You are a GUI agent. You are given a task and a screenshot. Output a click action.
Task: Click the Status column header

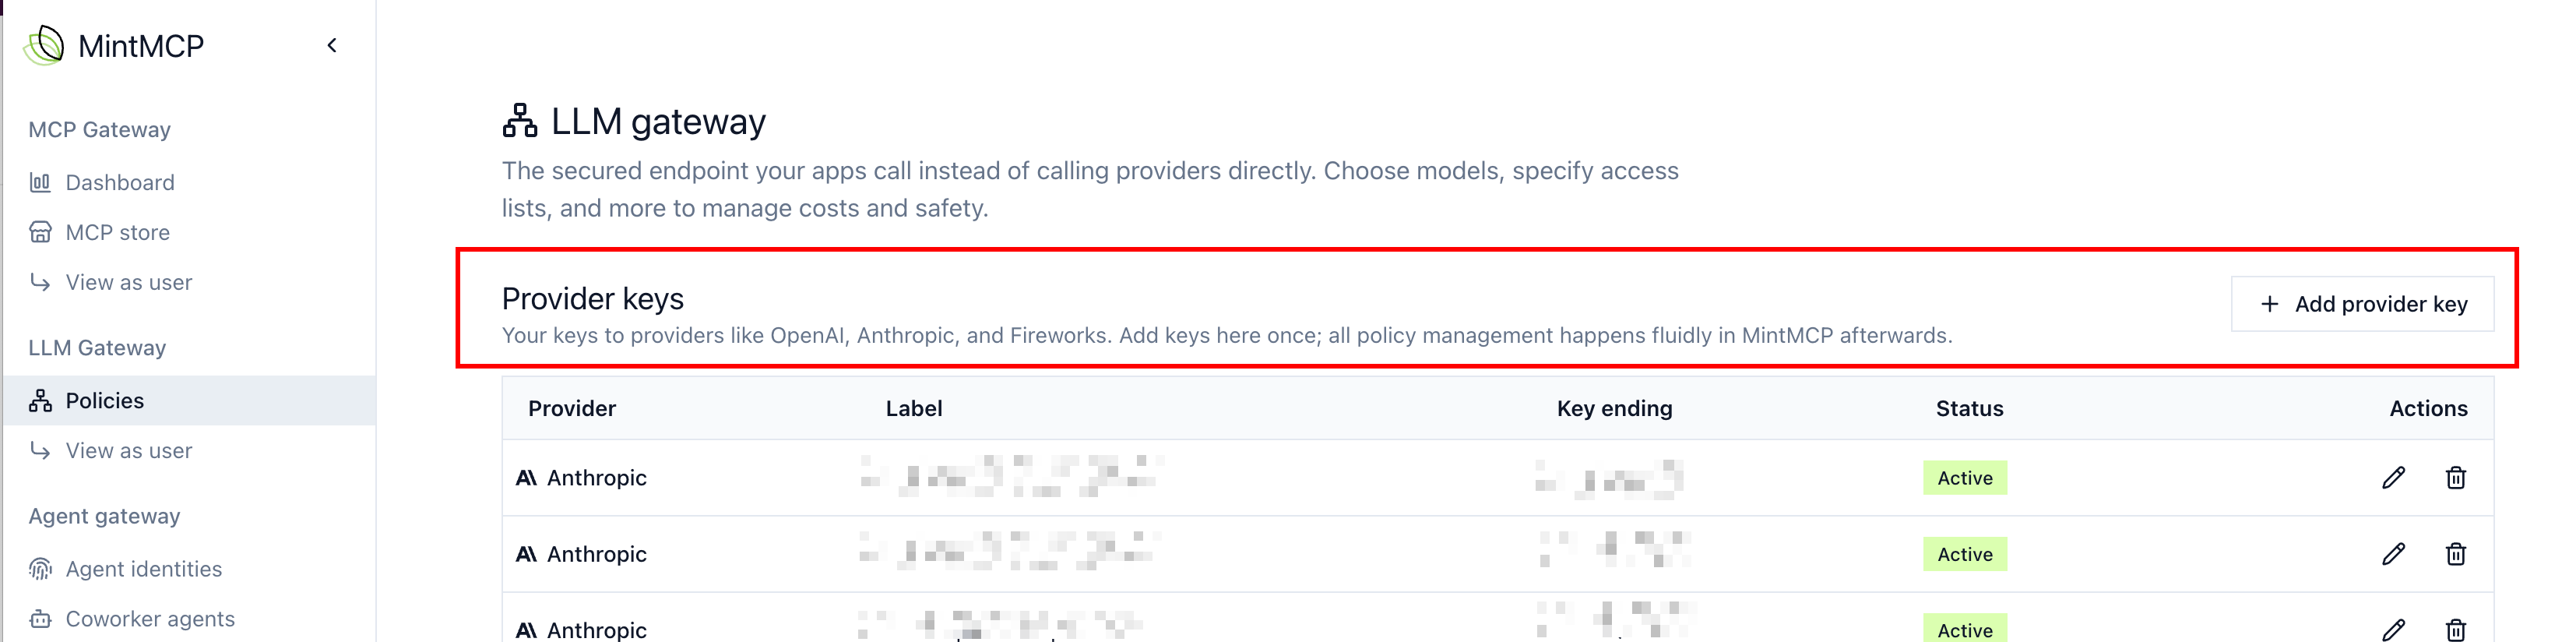point(1969,408)
